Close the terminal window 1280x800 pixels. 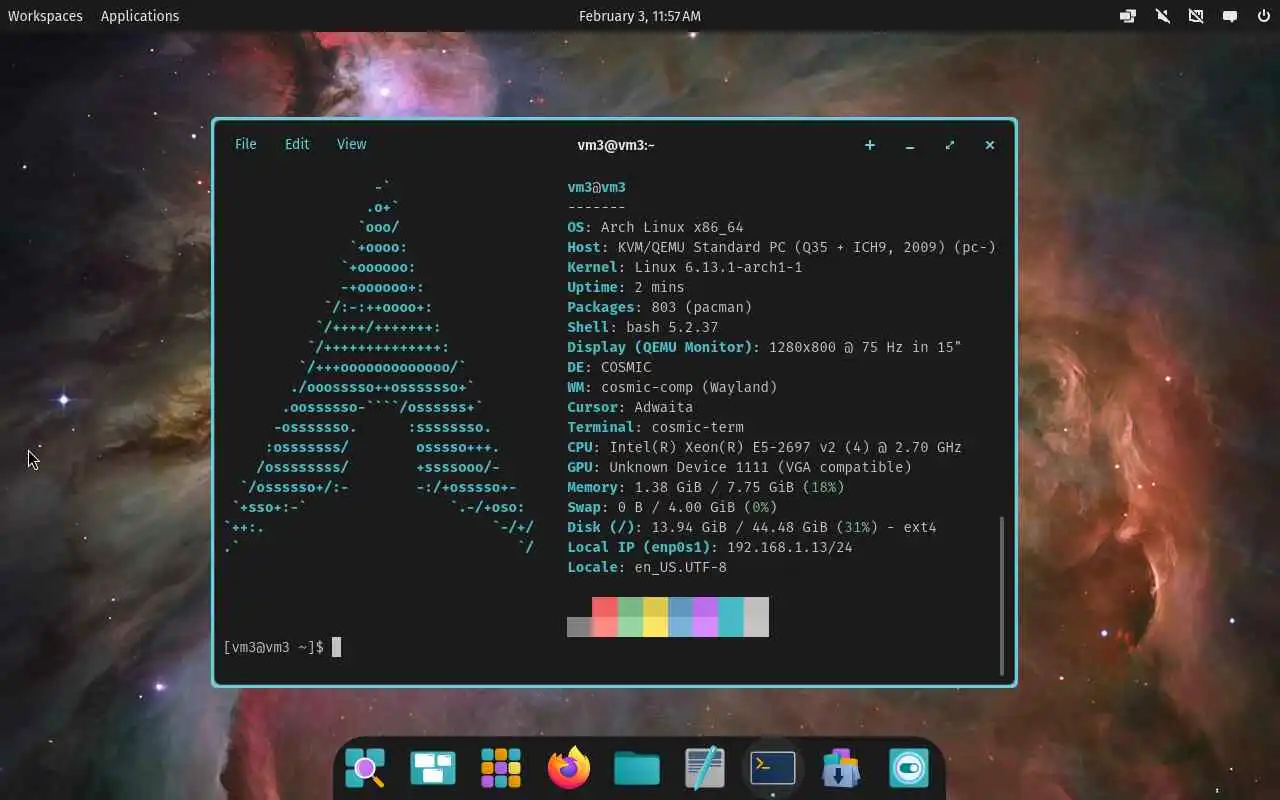[990, 145]
